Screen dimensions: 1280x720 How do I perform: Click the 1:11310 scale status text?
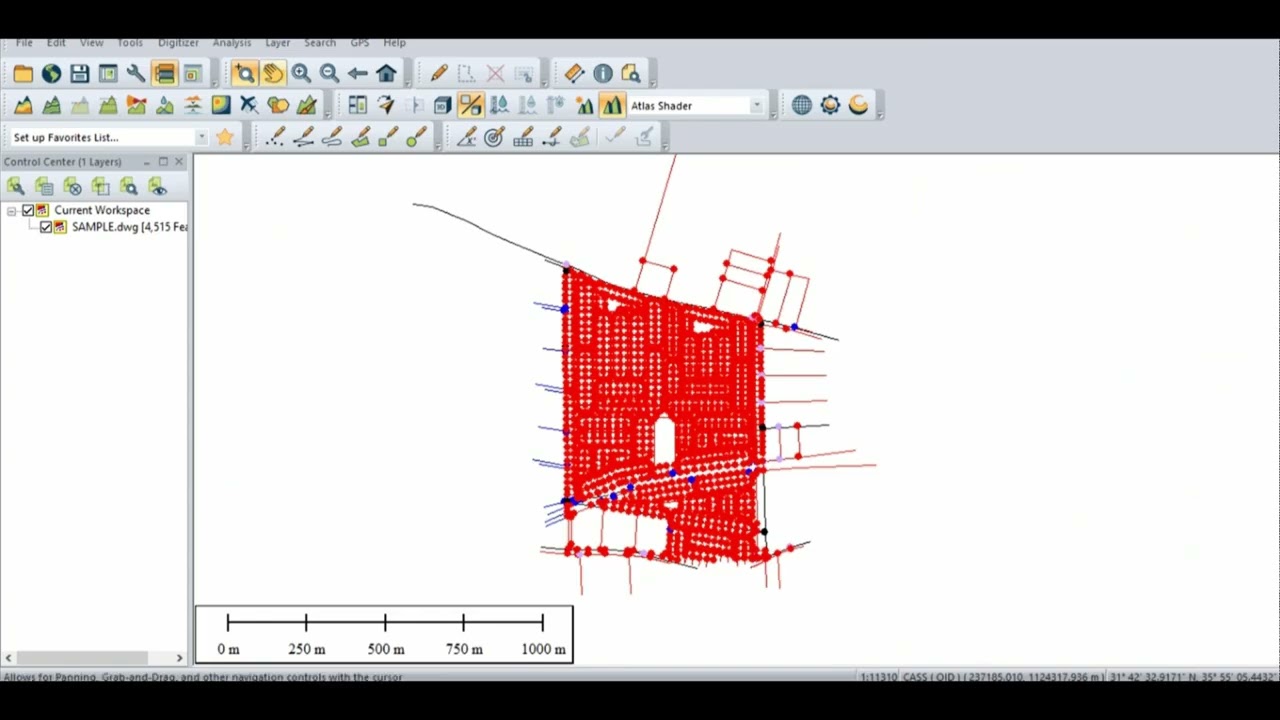click(x=878, y=677)
